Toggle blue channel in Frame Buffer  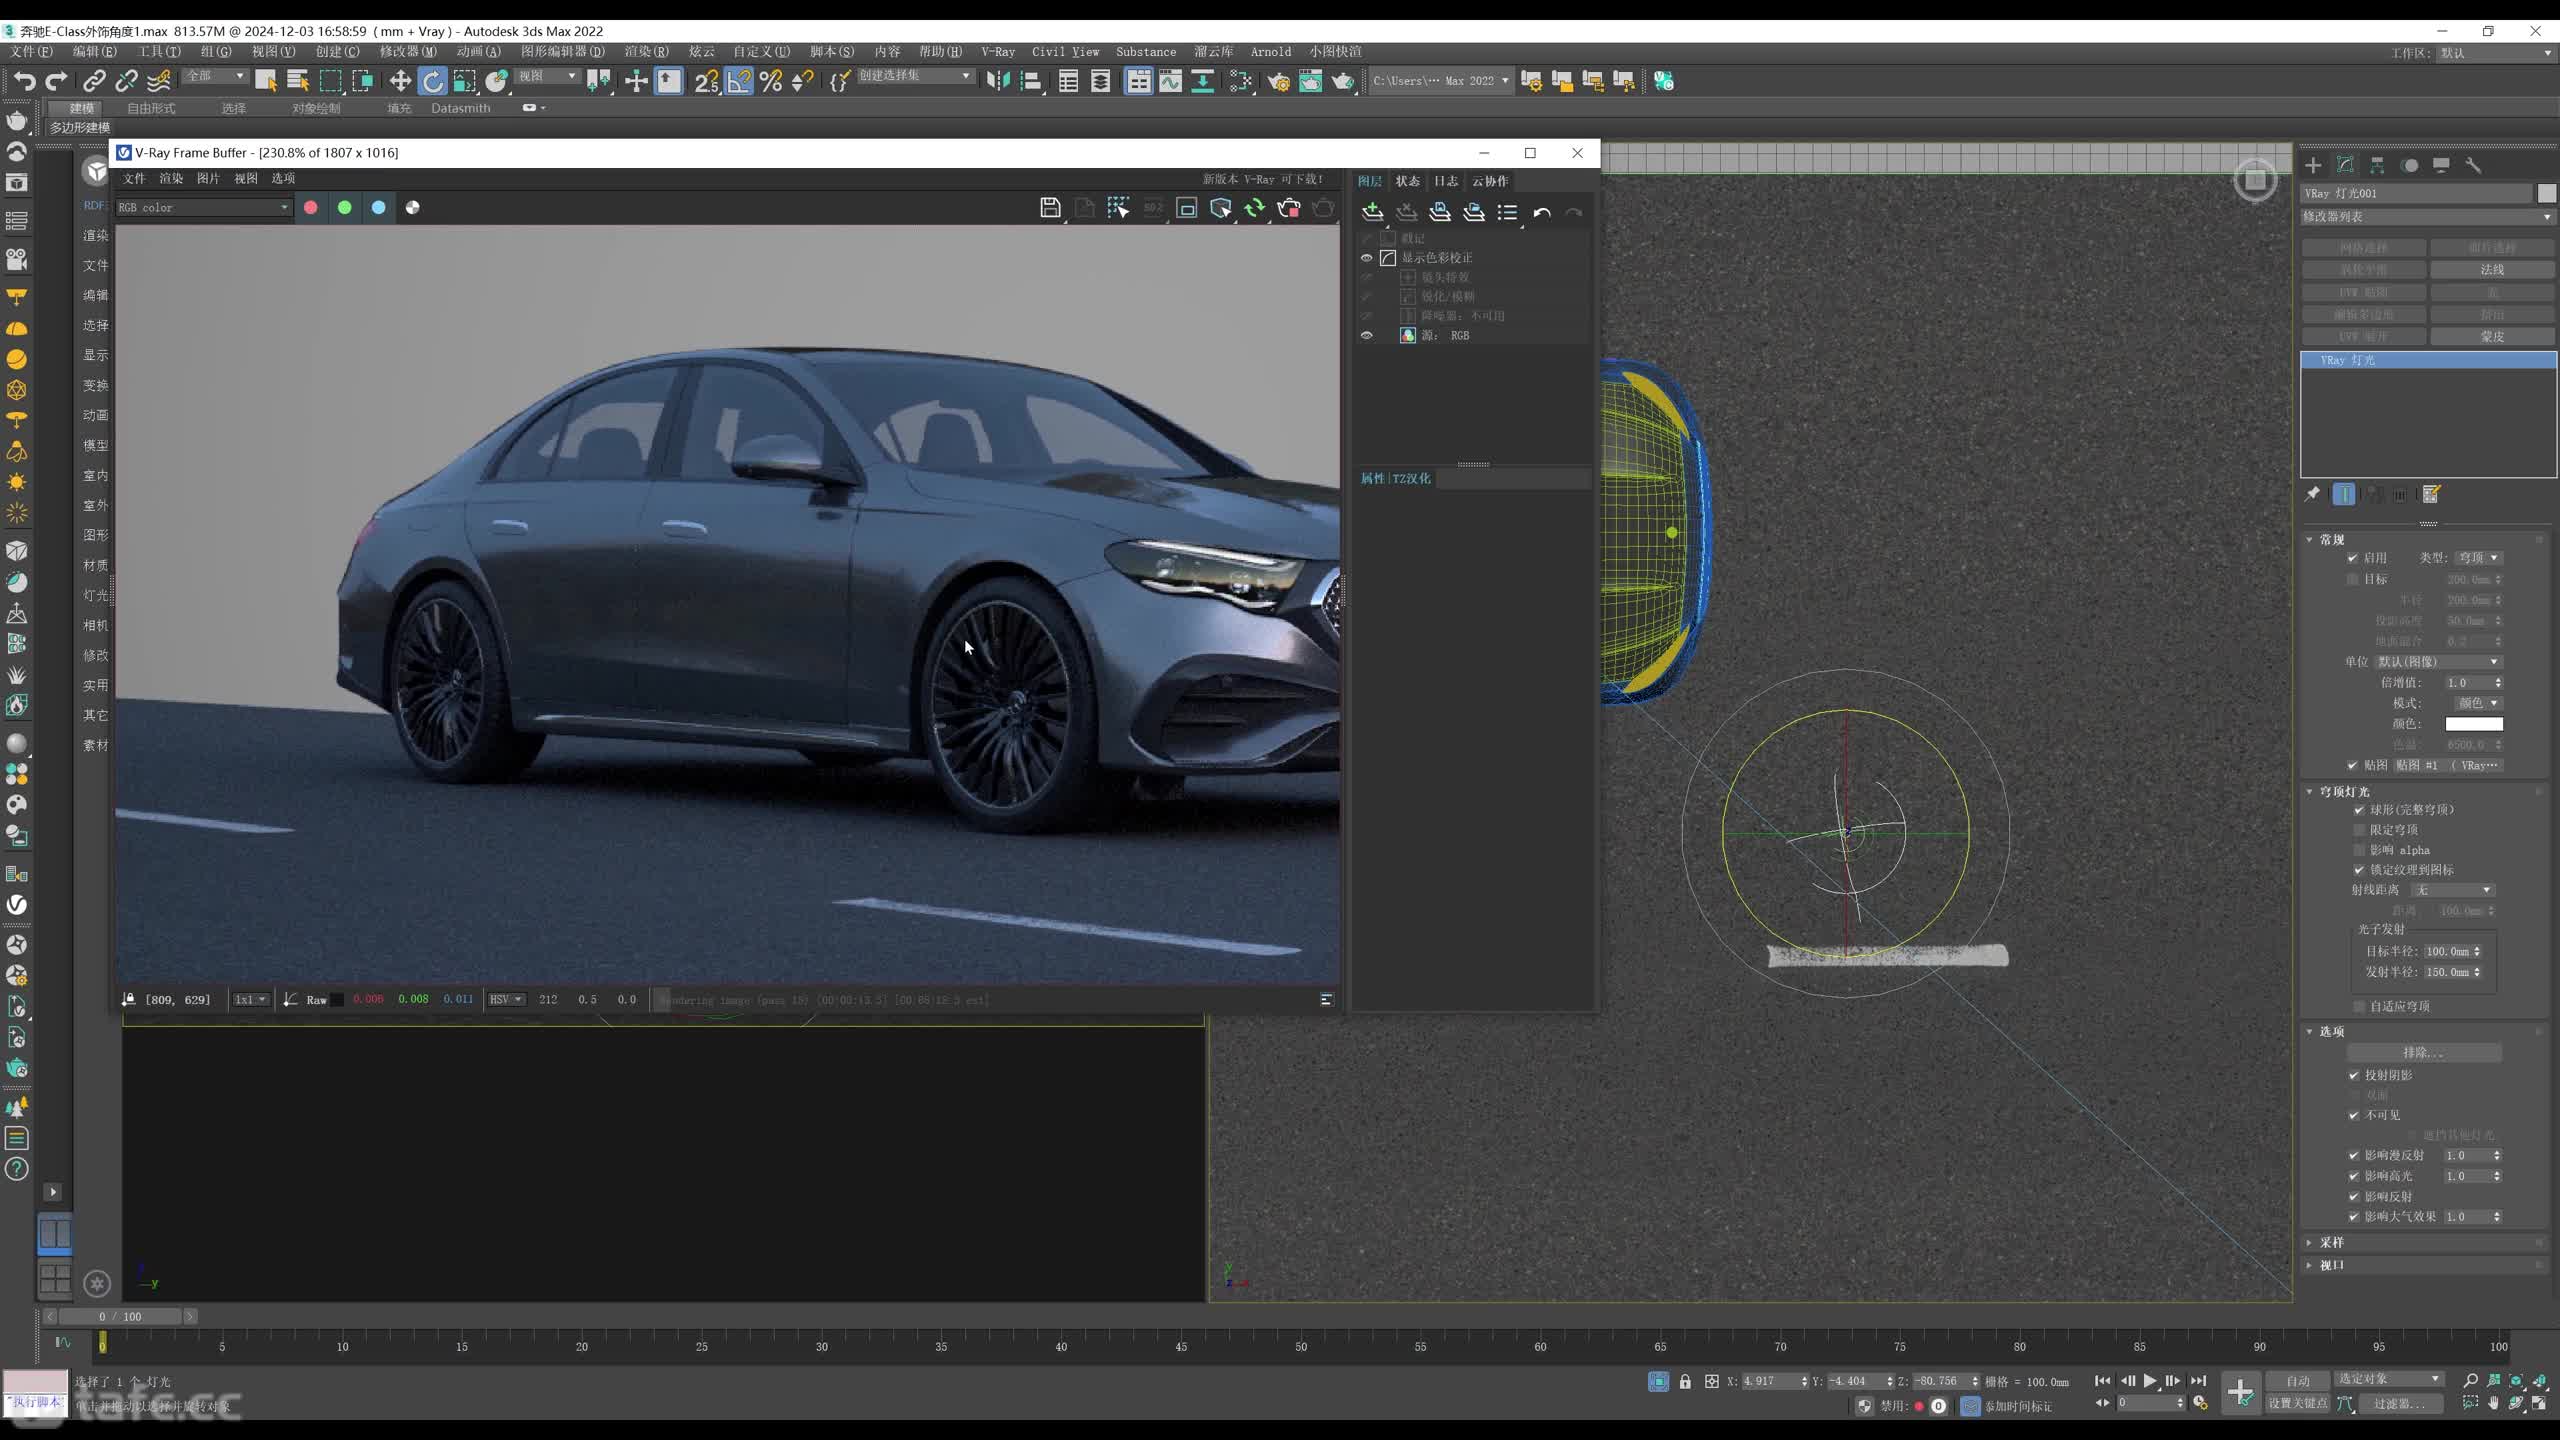(379, 207)
